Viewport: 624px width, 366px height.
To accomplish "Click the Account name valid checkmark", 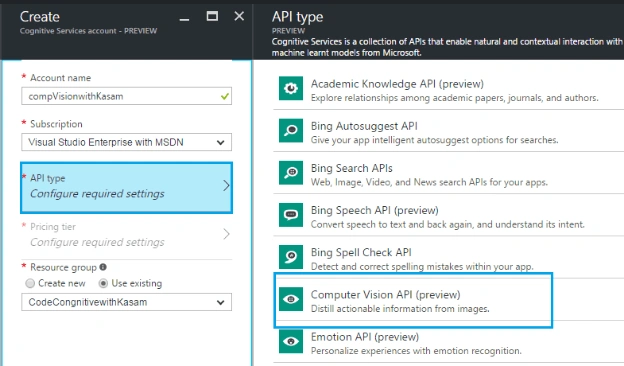I will (225, 96).
